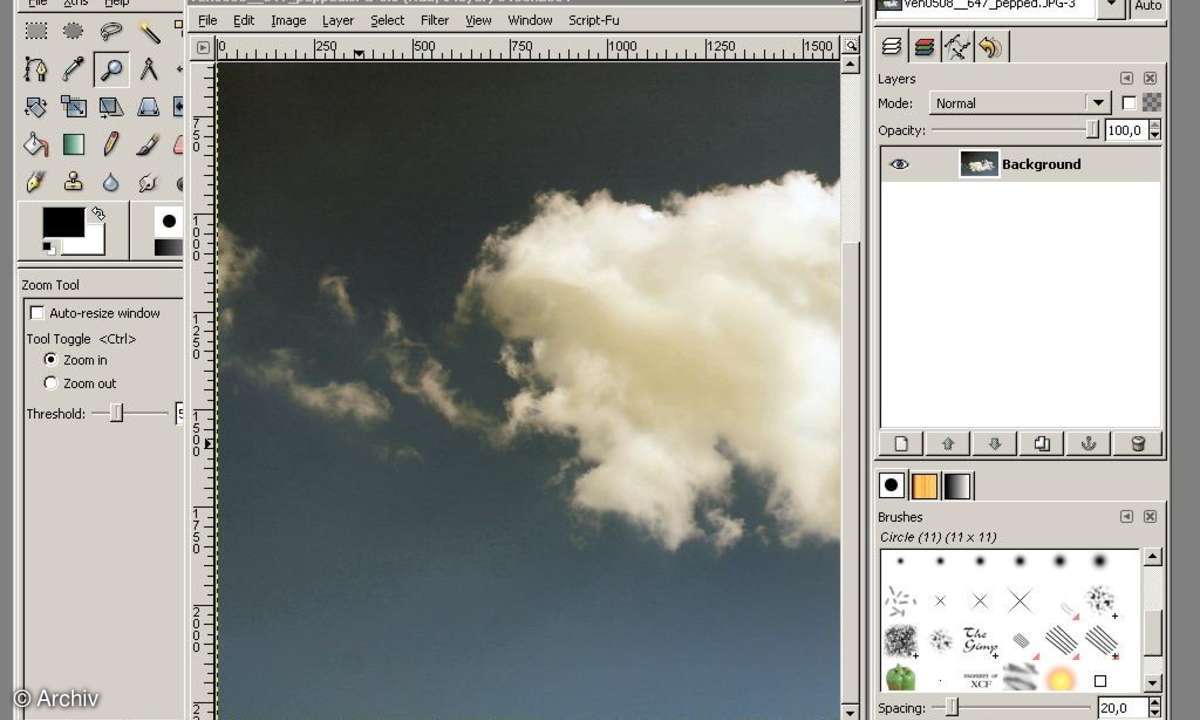The height and width of the screenshot is (720, 1200).
Task: Open the Layers panel configure menu arrow
Action: pos(1127,78)
